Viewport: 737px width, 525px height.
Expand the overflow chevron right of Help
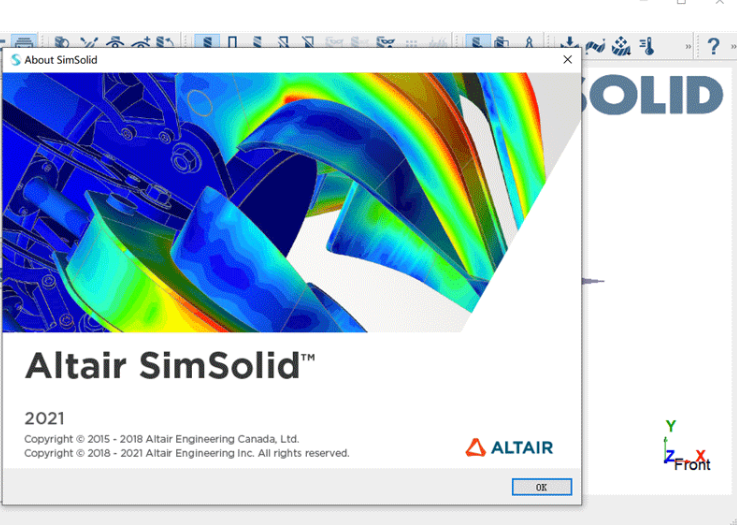click(x=733, y=47)
